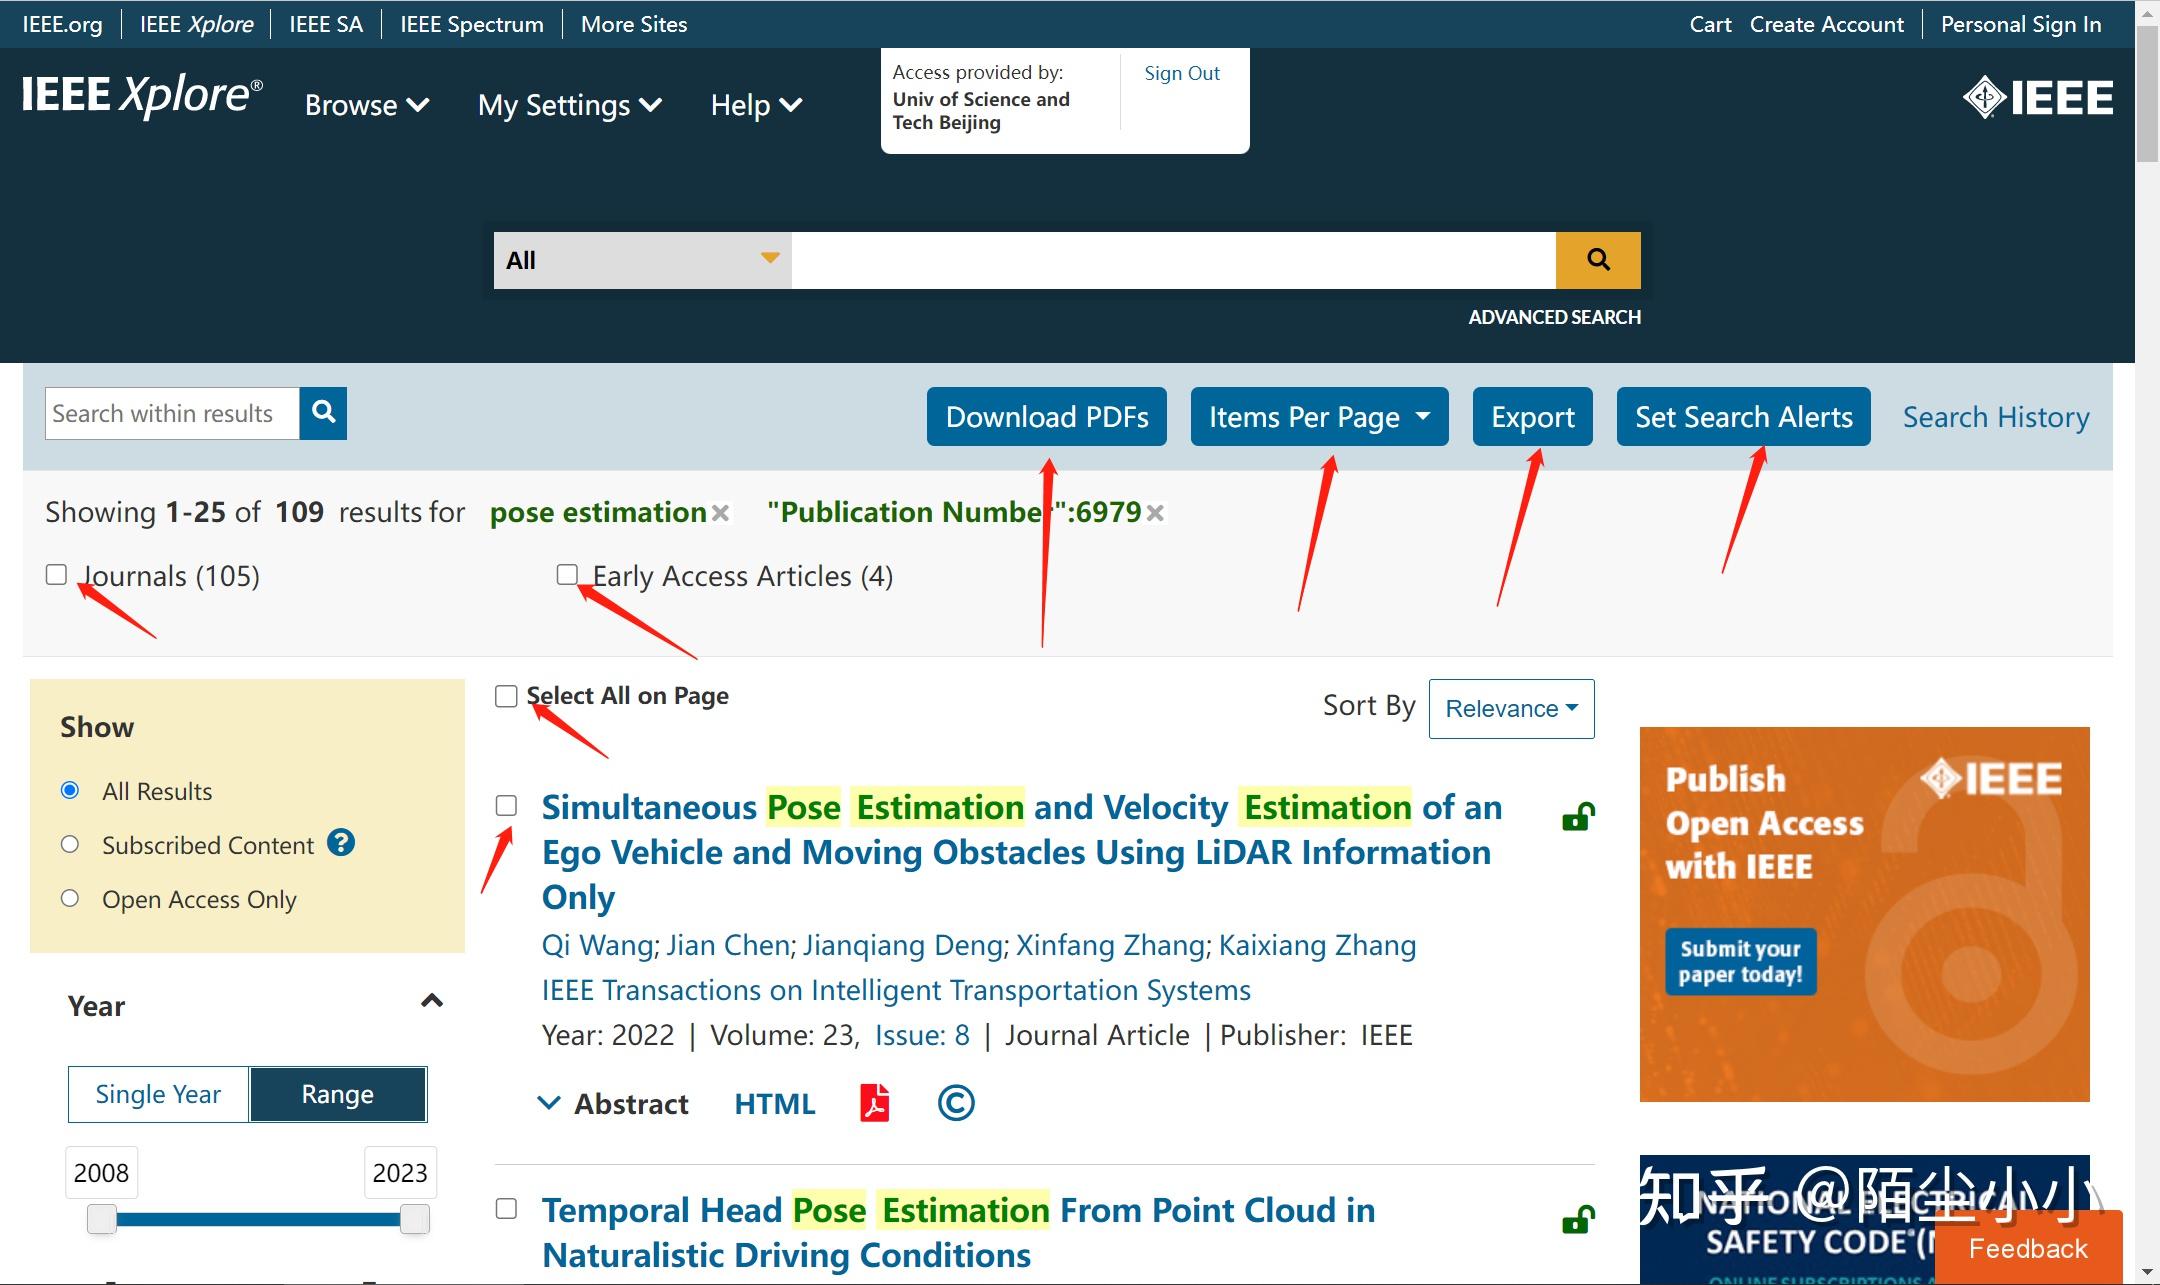Collapse the Year filter section

432,1001
